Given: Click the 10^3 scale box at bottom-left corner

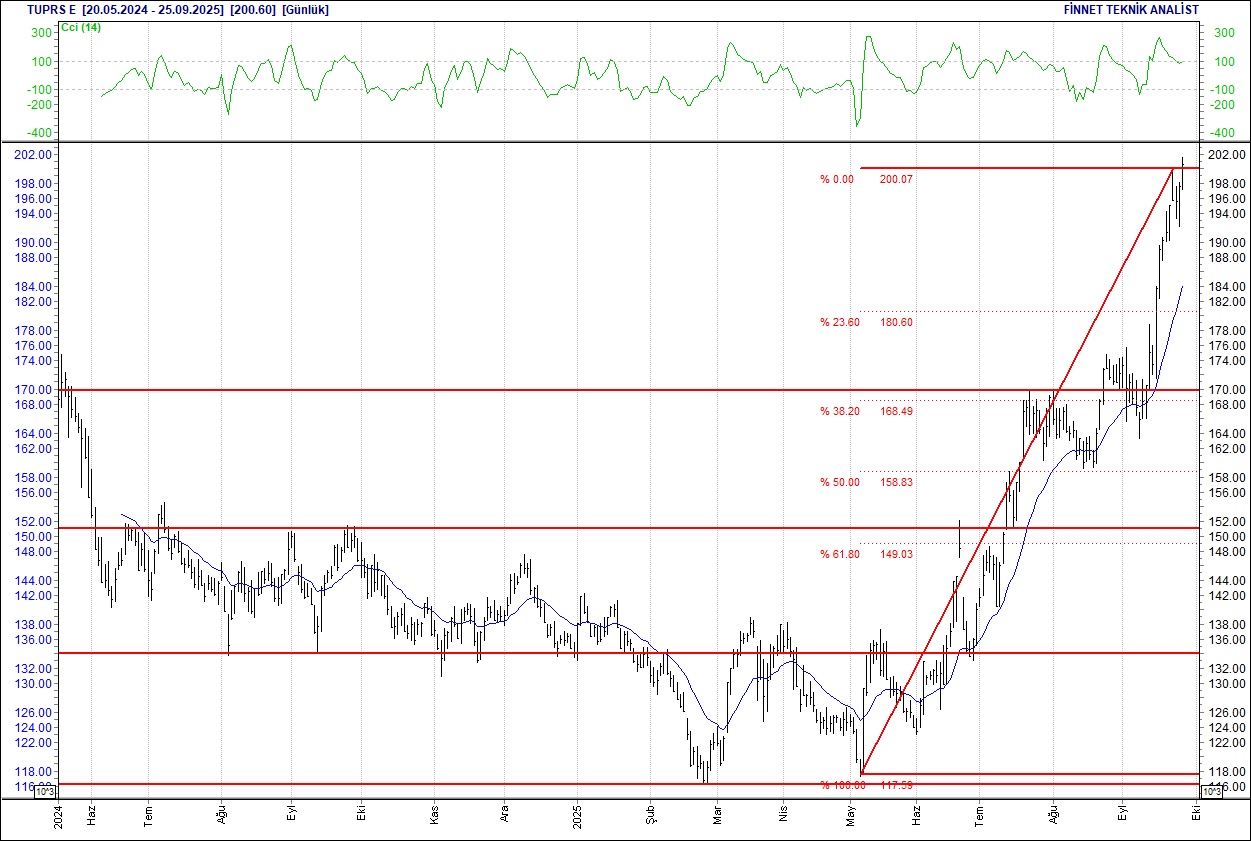Looking at the screenshot, I should pyautogui.click(x=47, y=791).
